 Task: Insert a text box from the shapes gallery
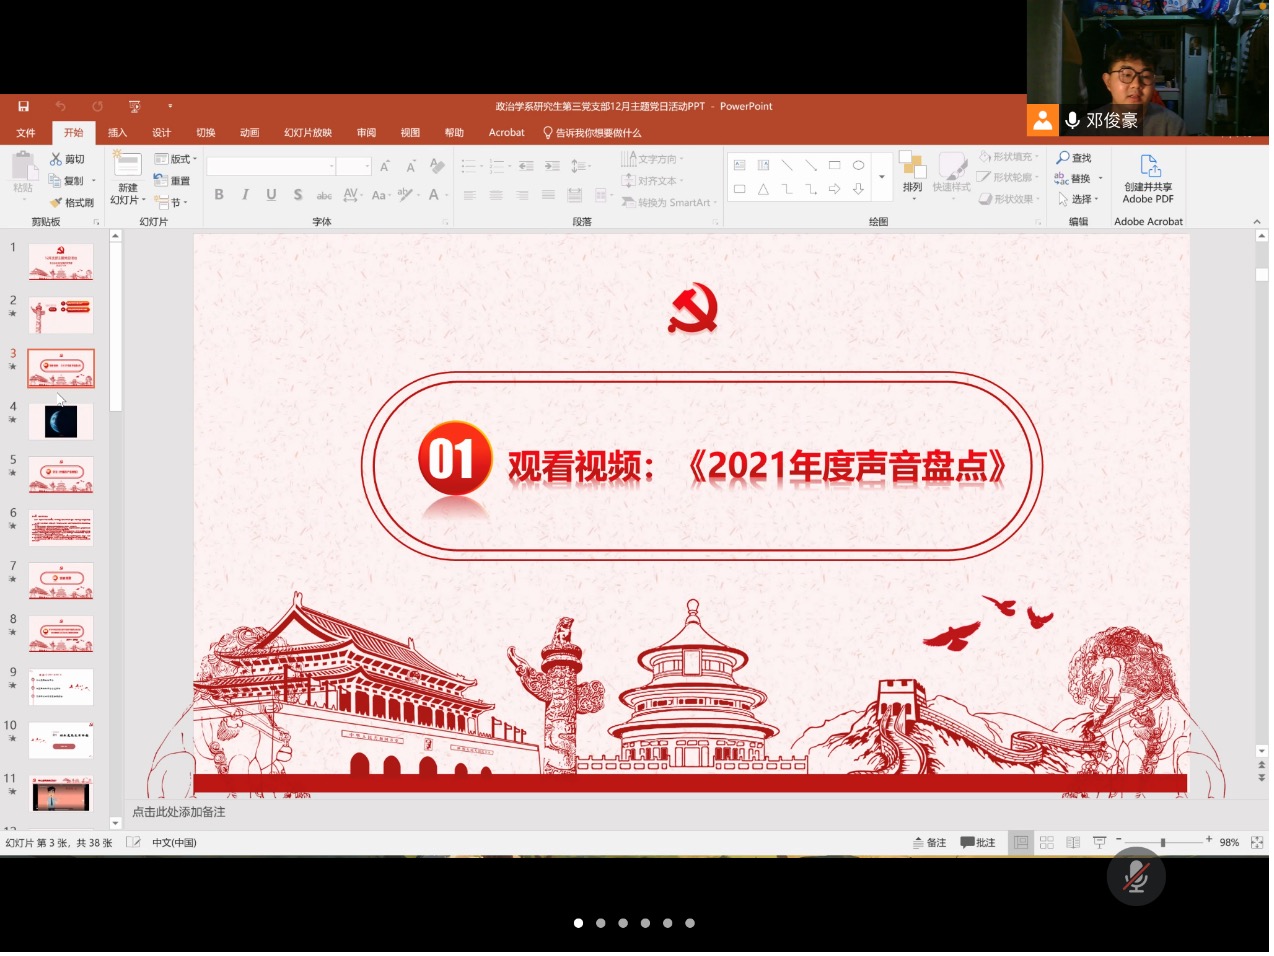[x=740, y=166]
